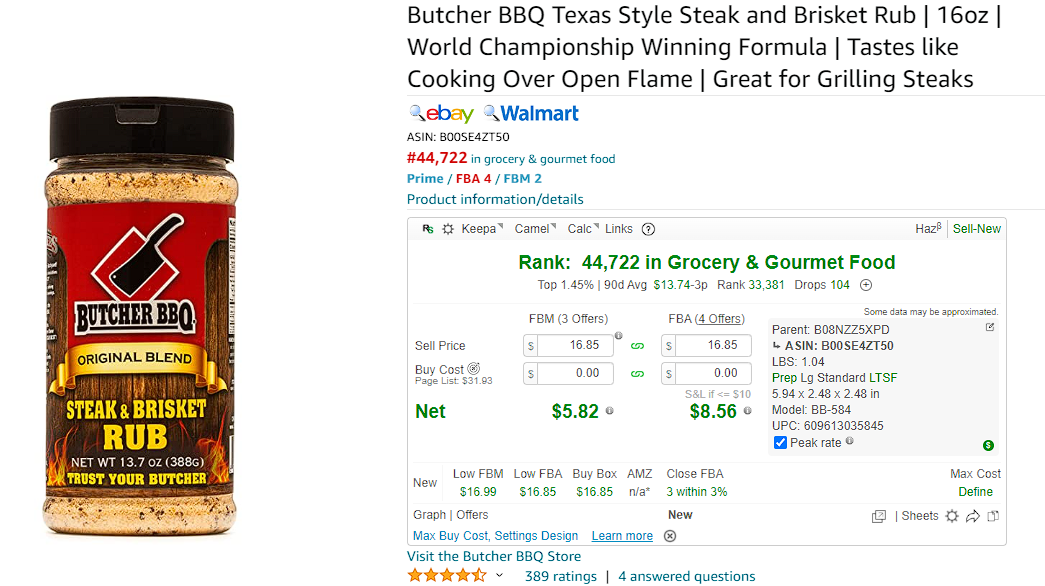Click the edit icon beside Parent ASIN
This screenshot has width=1045, height=586.
click(x=990, y=327)
